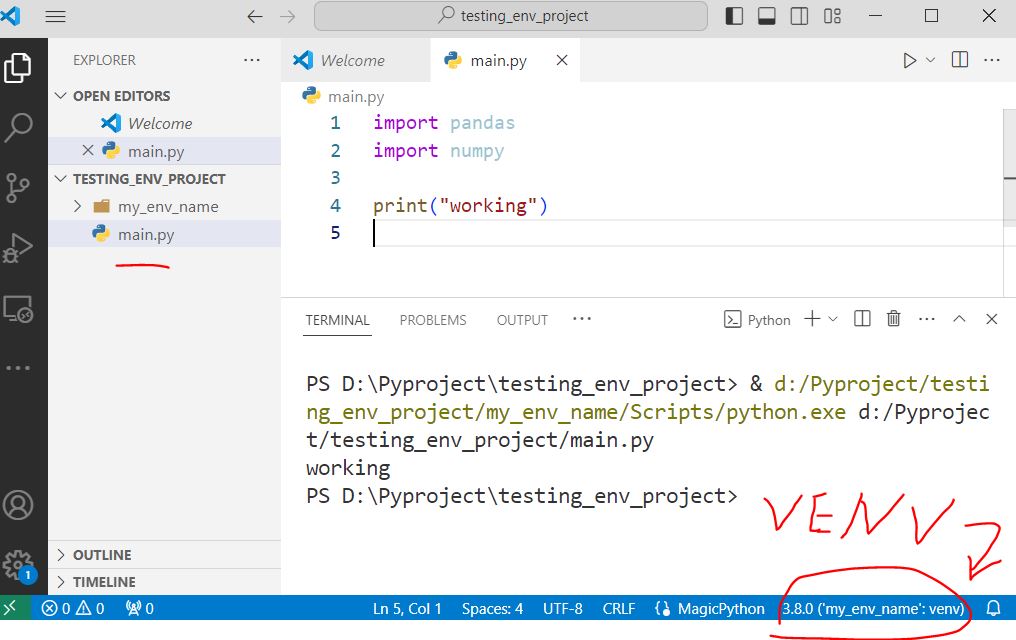Click the testing_env_project search box
This screenshot has width=1016, height=640.
511,16
